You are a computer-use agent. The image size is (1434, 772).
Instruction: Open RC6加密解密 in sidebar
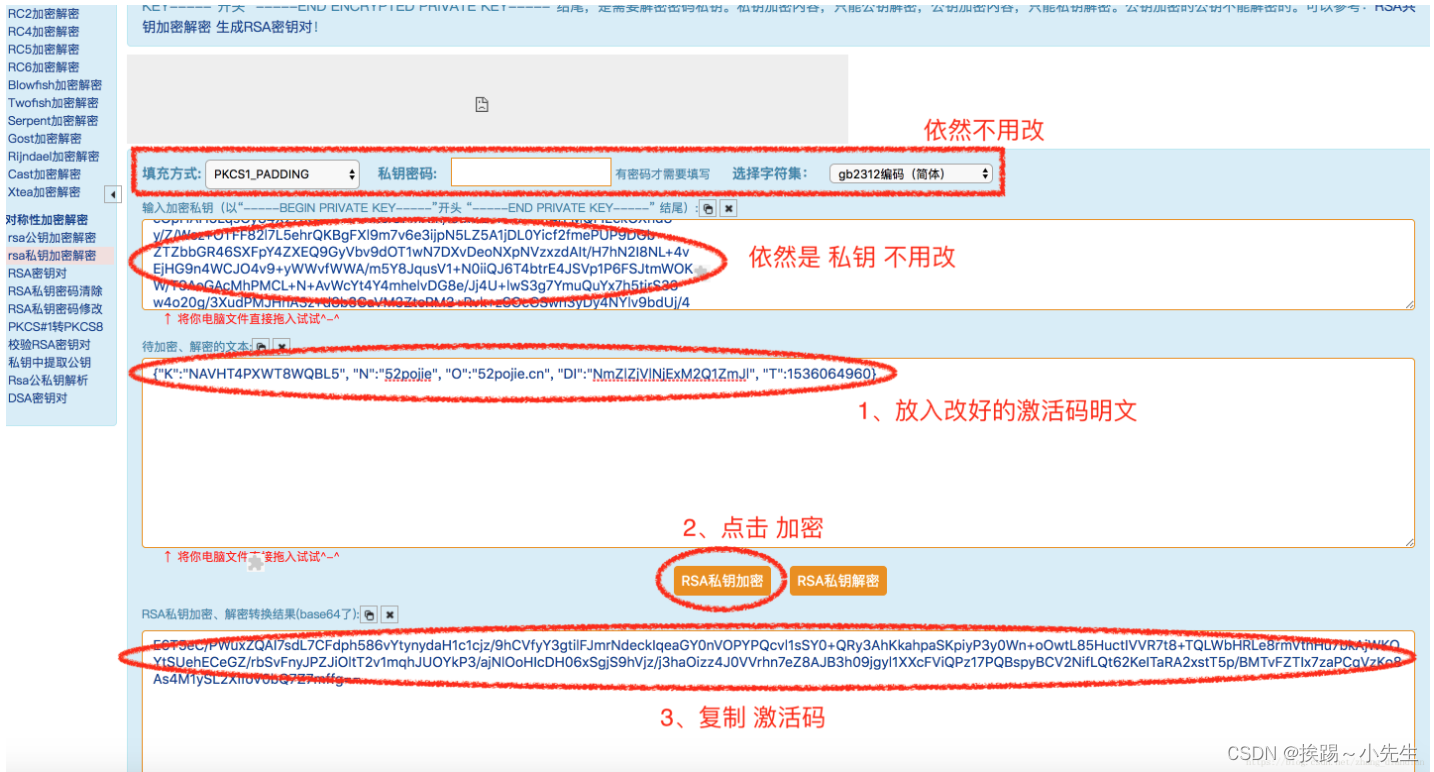43,68
